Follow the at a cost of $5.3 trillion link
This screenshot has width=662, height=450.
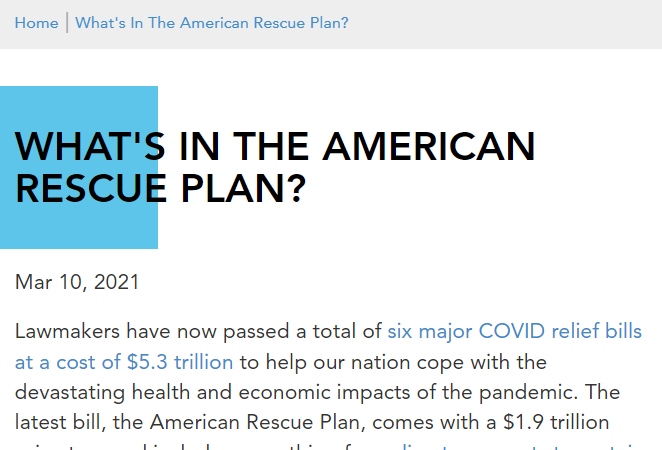tap(124, 362)
